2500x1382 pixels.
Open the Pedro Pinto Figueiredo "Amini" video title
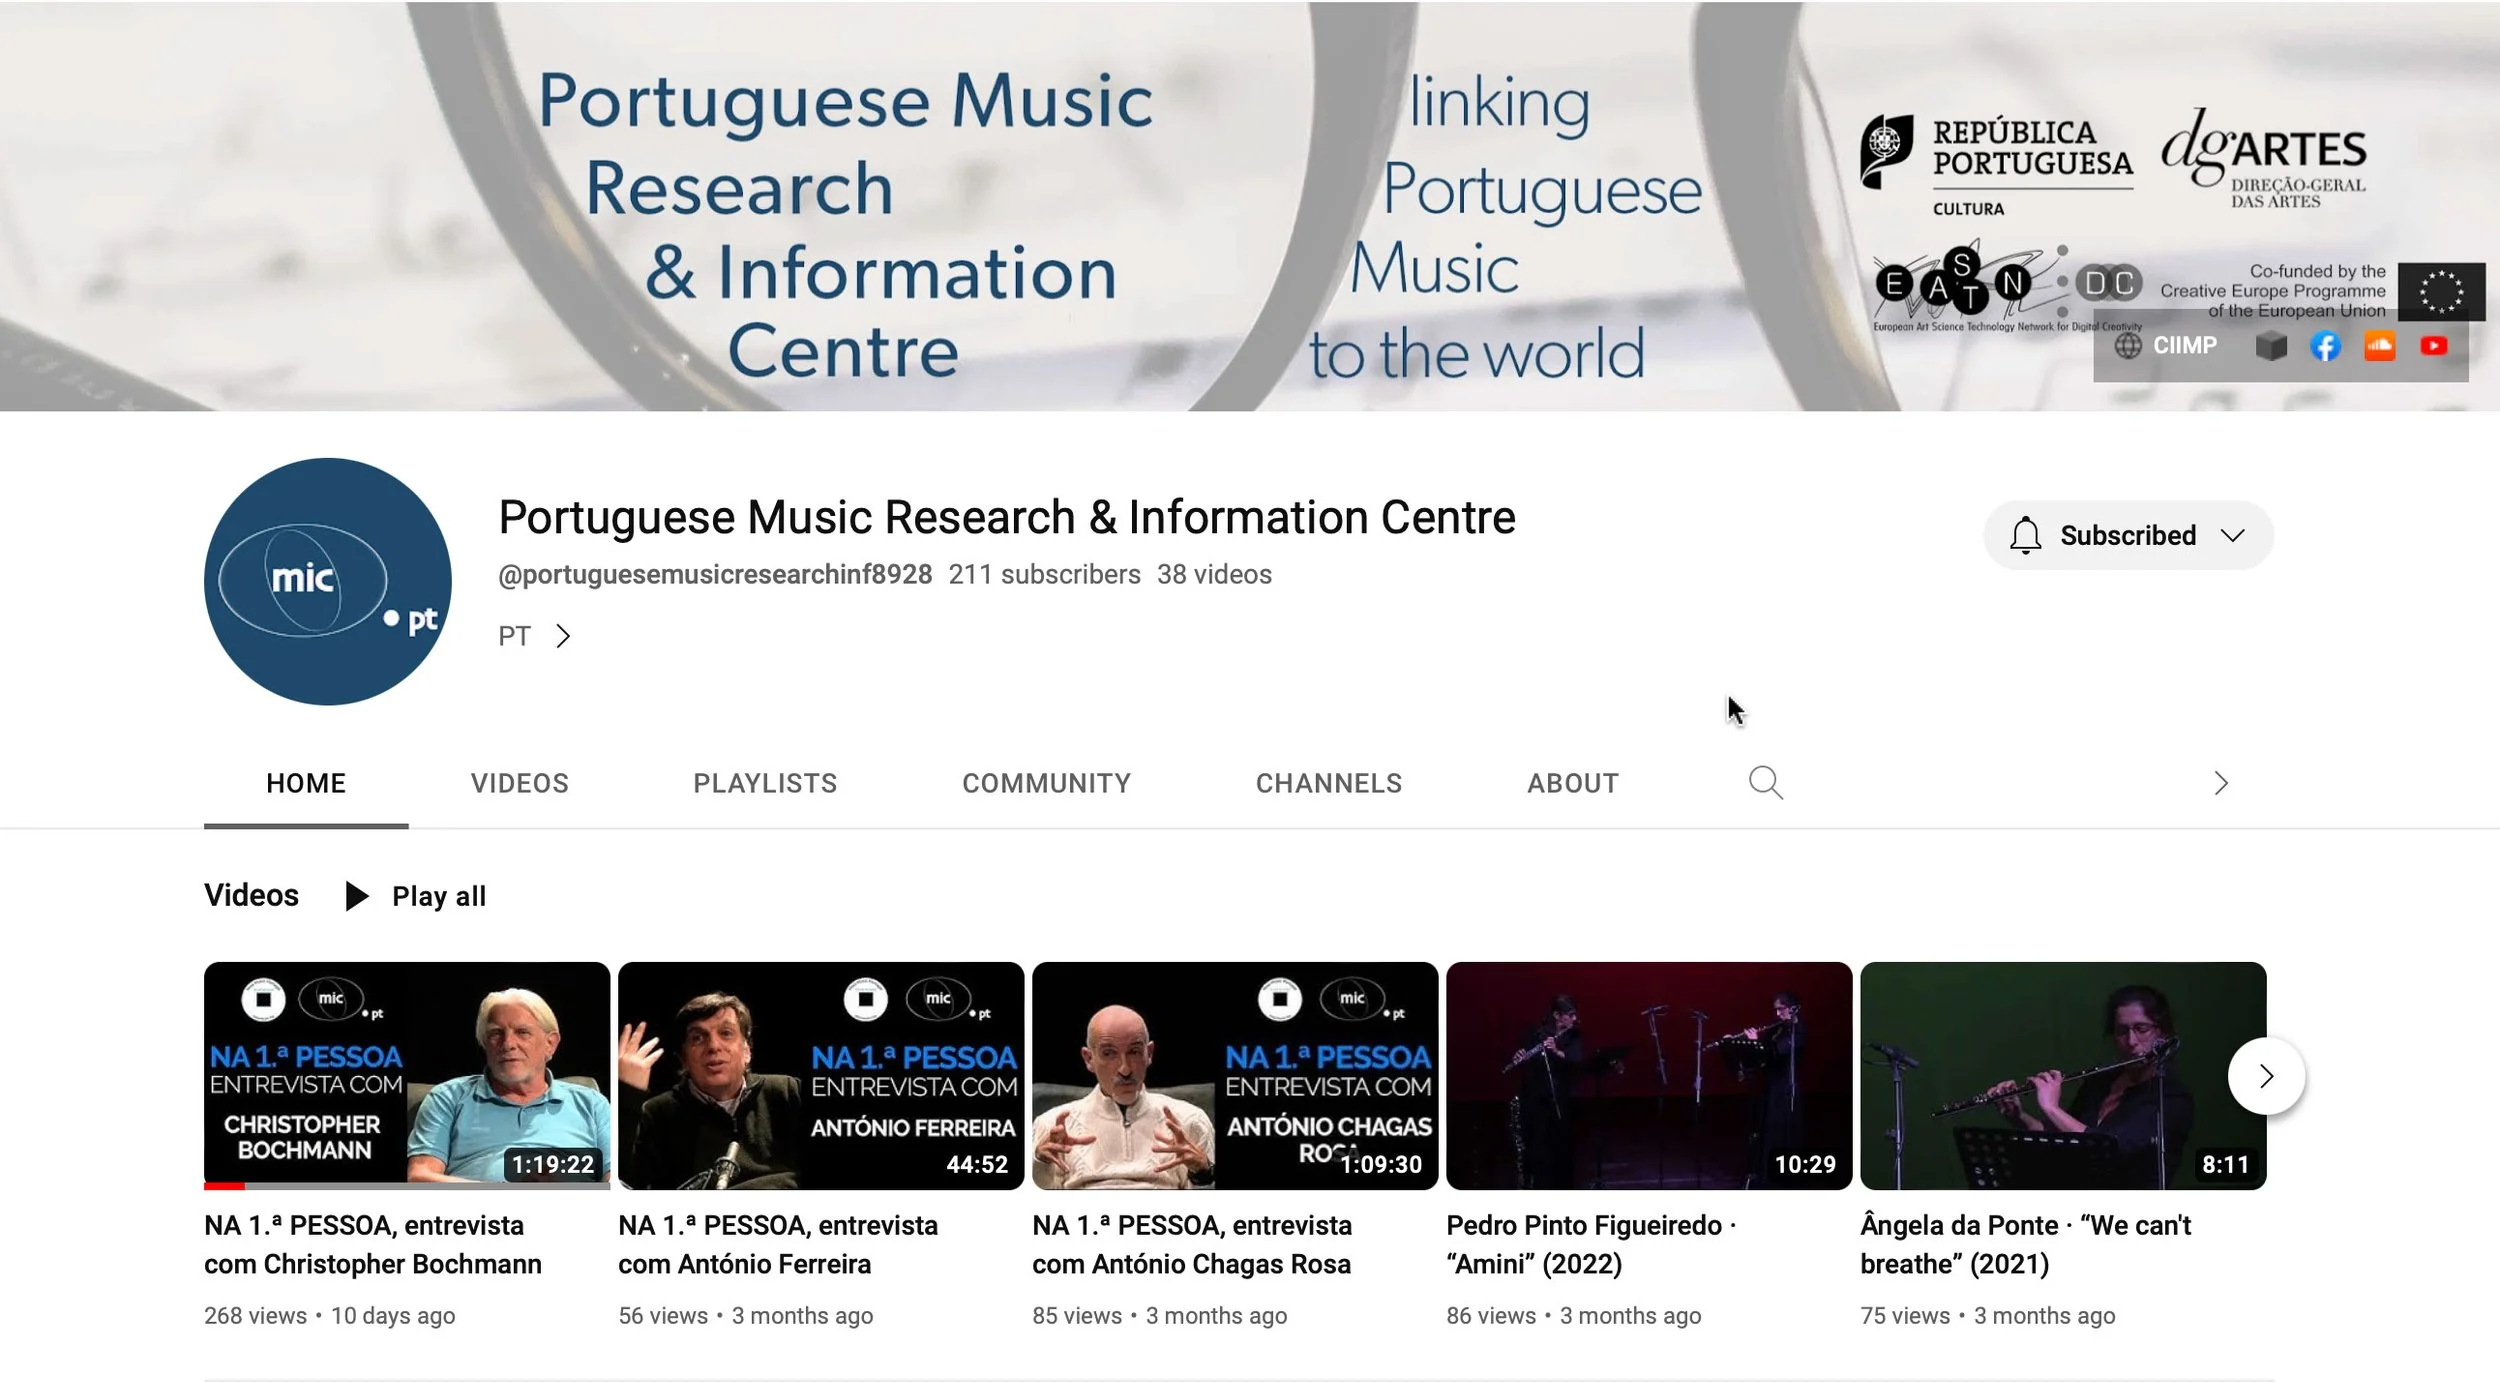tap(1590, 1244)
